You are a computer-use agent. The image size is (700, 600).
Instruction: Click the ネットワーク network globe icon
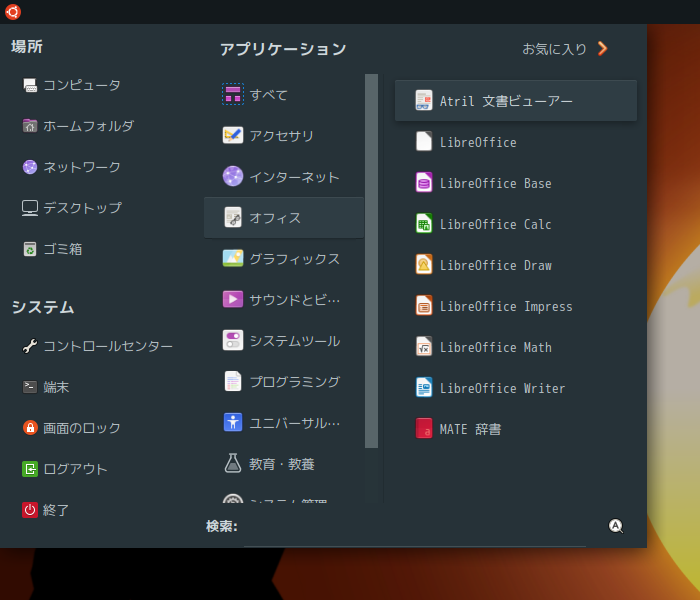click(30, 167)
